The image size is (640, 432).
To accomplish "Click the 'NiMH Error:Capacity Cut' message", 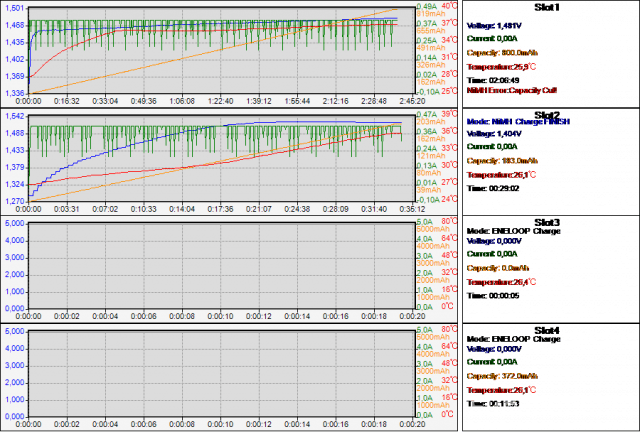I will 511,90.
